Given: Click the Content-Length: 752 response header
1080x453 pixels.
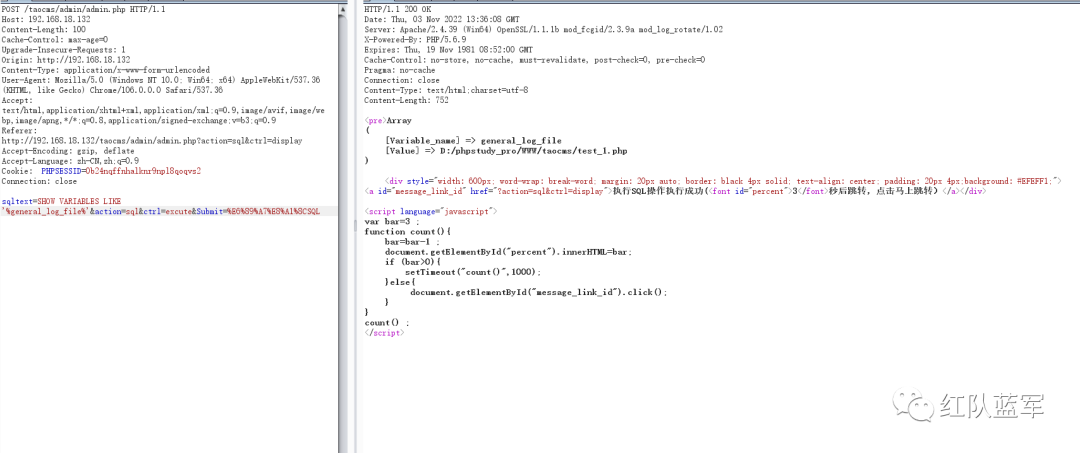Looking at the screenshot, I should [406, 101].
